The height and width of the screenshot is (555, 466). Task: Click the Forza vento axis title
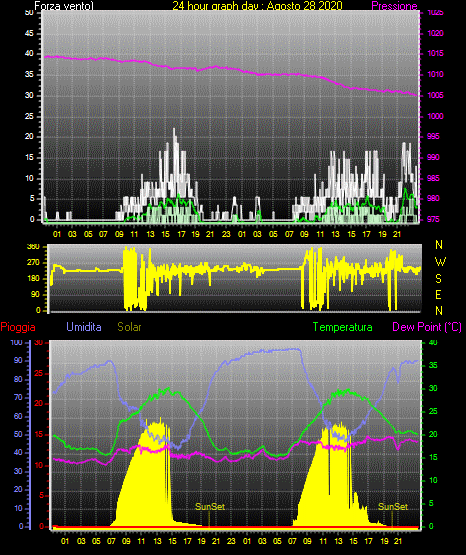(64, 6)
